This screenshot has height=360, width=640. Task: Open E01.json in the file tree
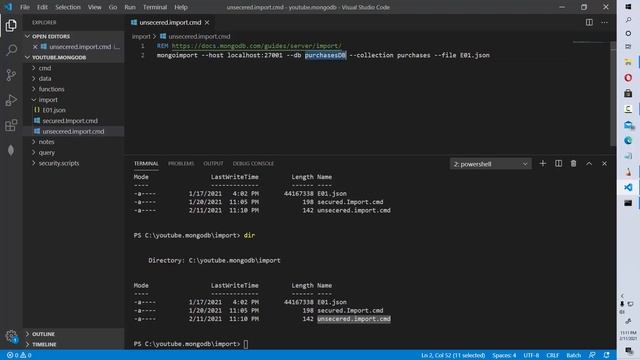click(53, 110)
